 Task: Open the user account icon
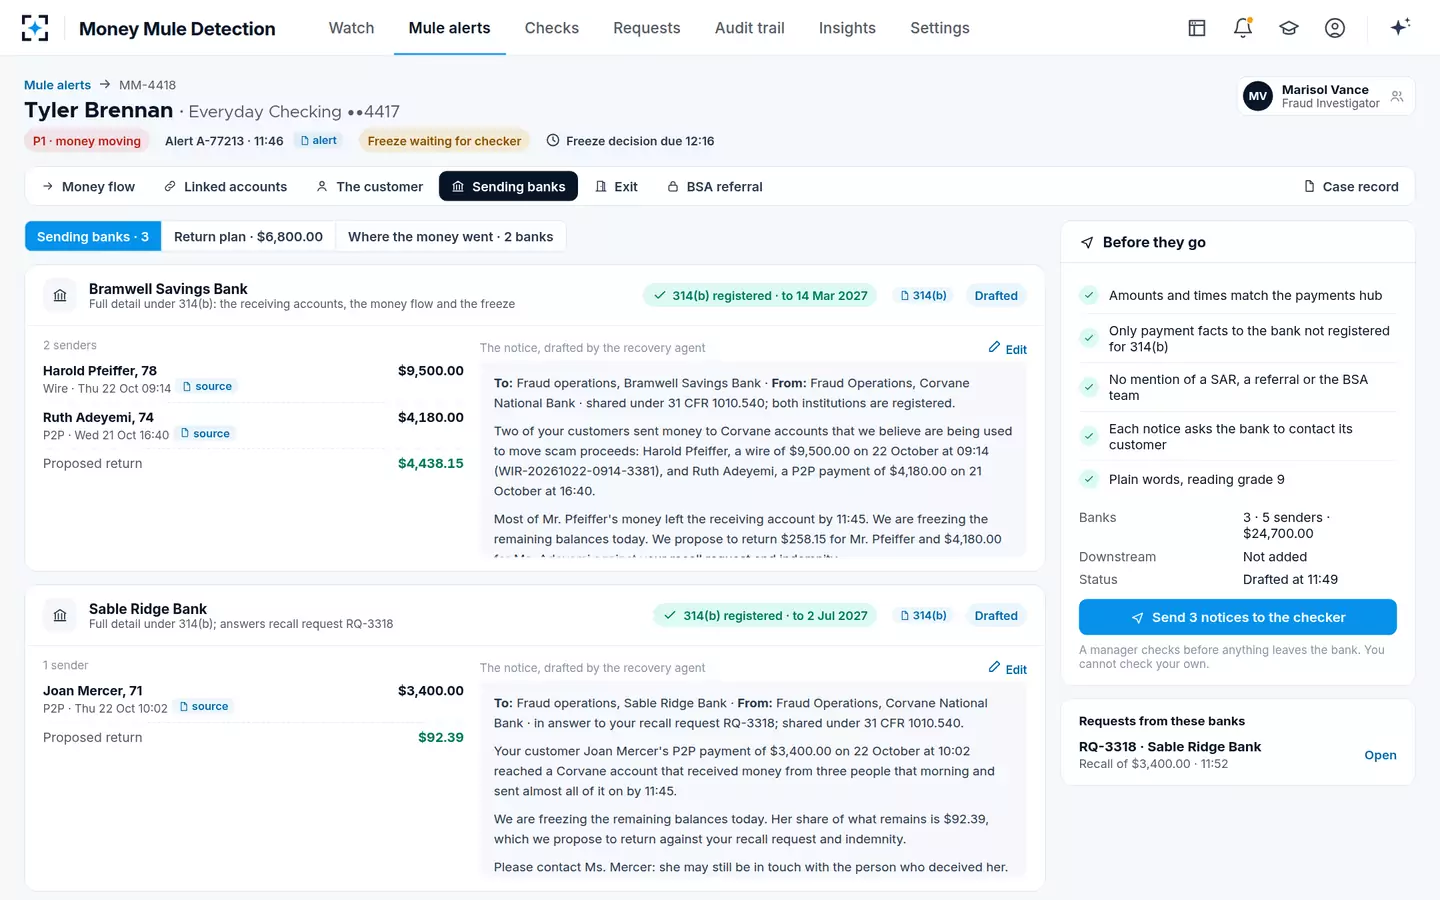(1335, 28)
